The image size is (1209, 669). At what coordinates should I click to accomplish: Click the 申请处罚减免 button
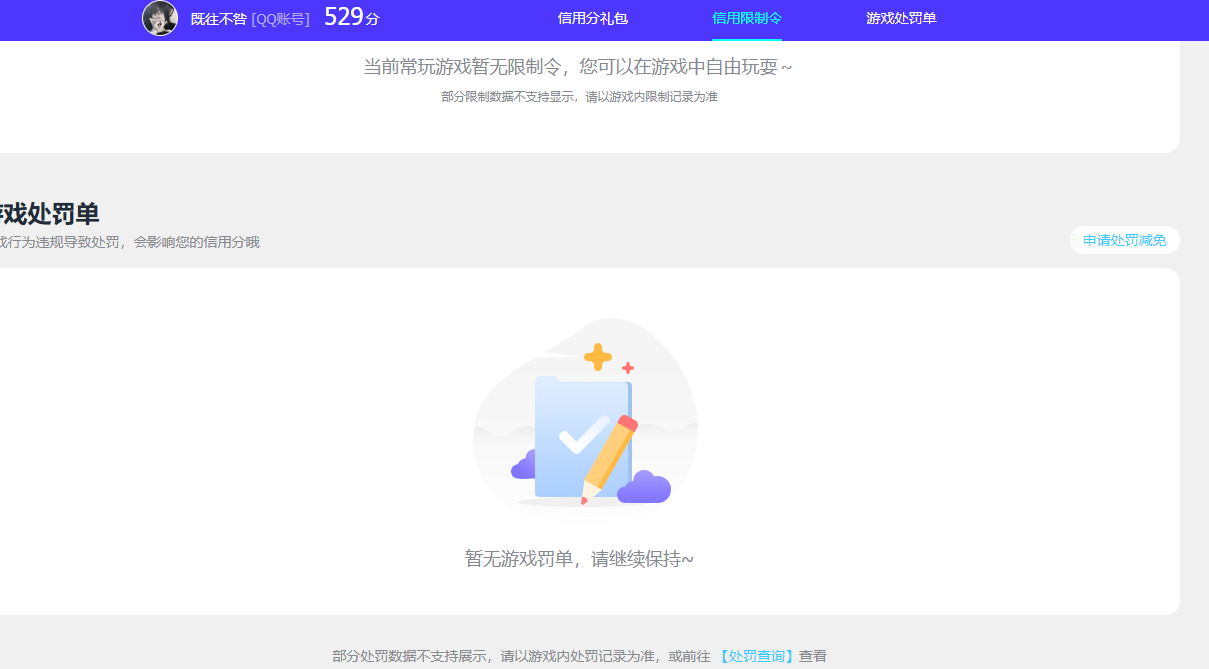(x=1125, y=240)
